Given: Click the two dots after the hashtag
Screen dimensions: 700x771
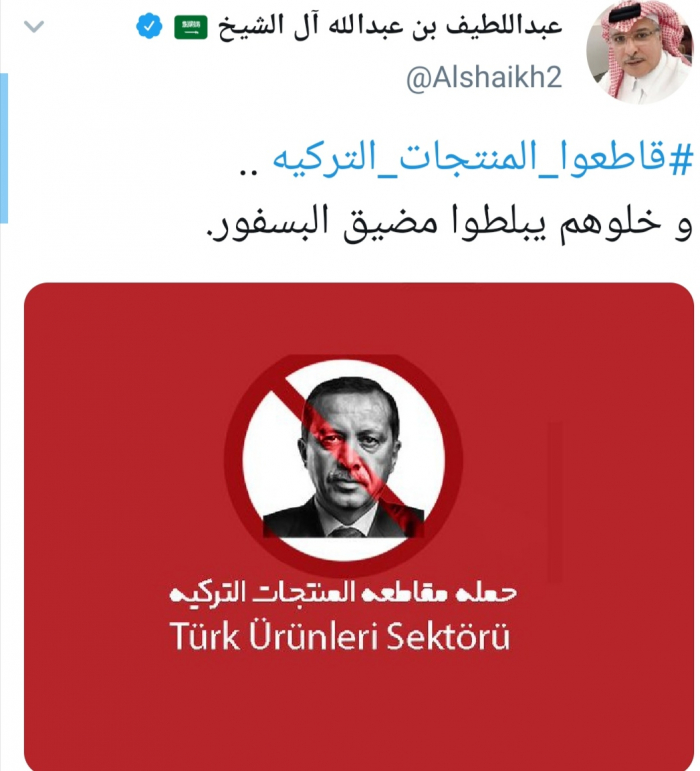Looking at the screenshot, I should click(x=248, y=172).
